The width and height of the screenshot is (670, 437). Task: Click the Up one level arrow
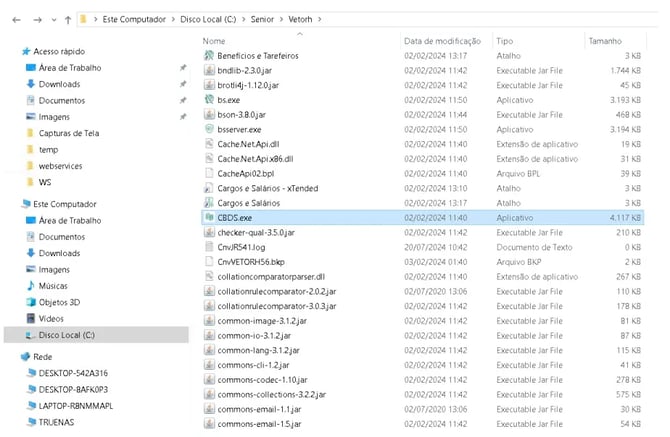coord(68,19)
